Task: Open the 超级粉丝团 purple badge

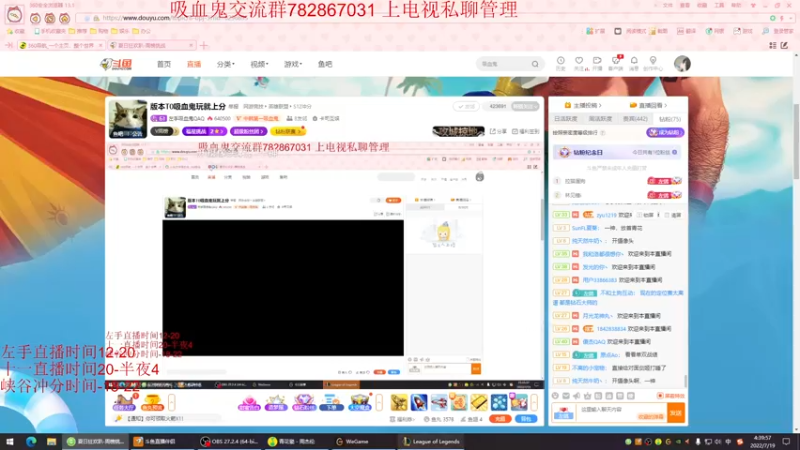Action: [x=248, y=131]
